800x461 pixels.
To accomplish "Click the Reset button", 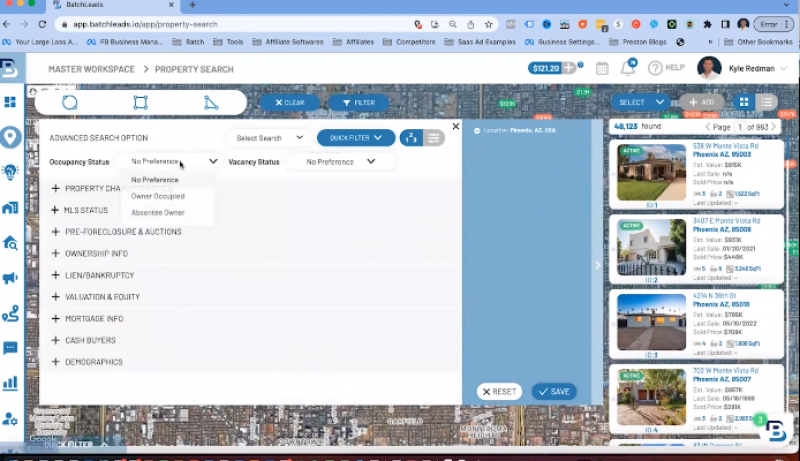I will tap(499, 392).
